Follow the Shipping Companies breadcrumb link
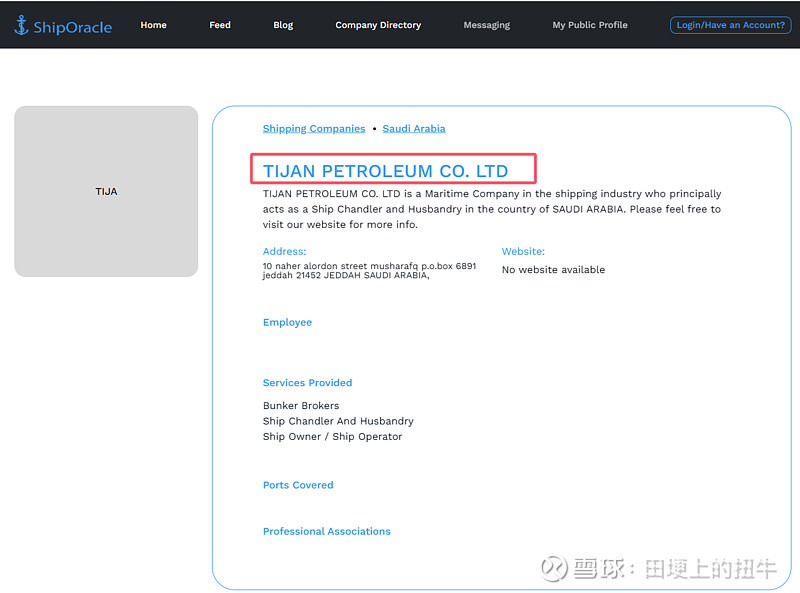The height and width of the screenshot is (593, 800). point(314,129)
